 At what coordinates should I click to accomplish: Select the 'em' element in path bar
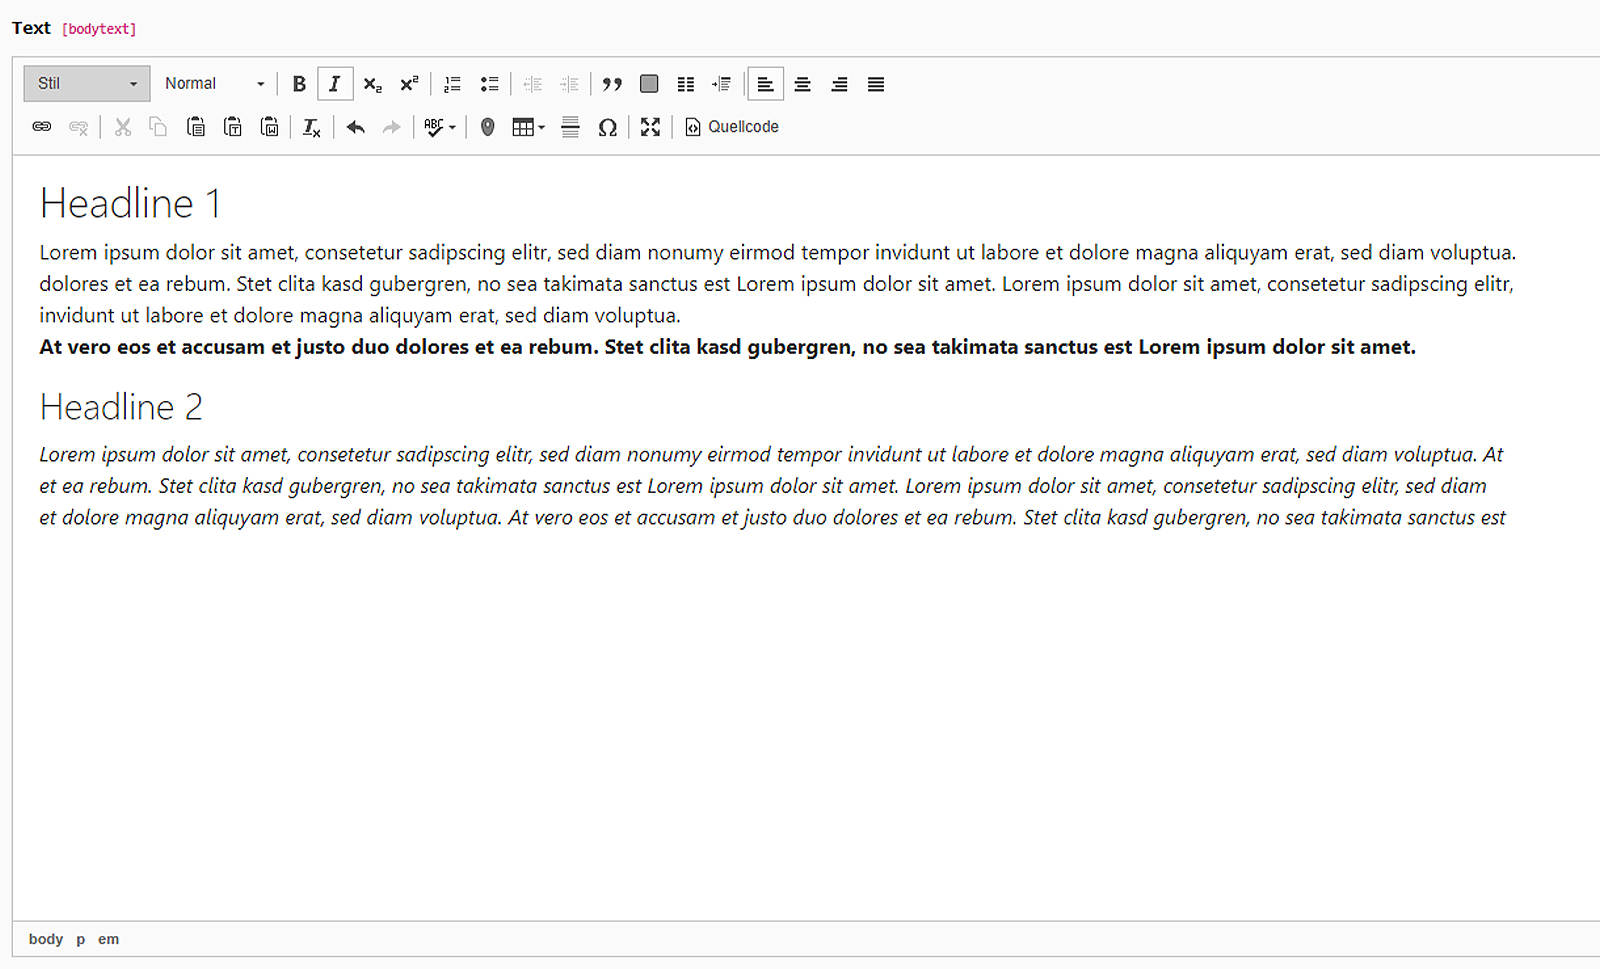point(108,939)
